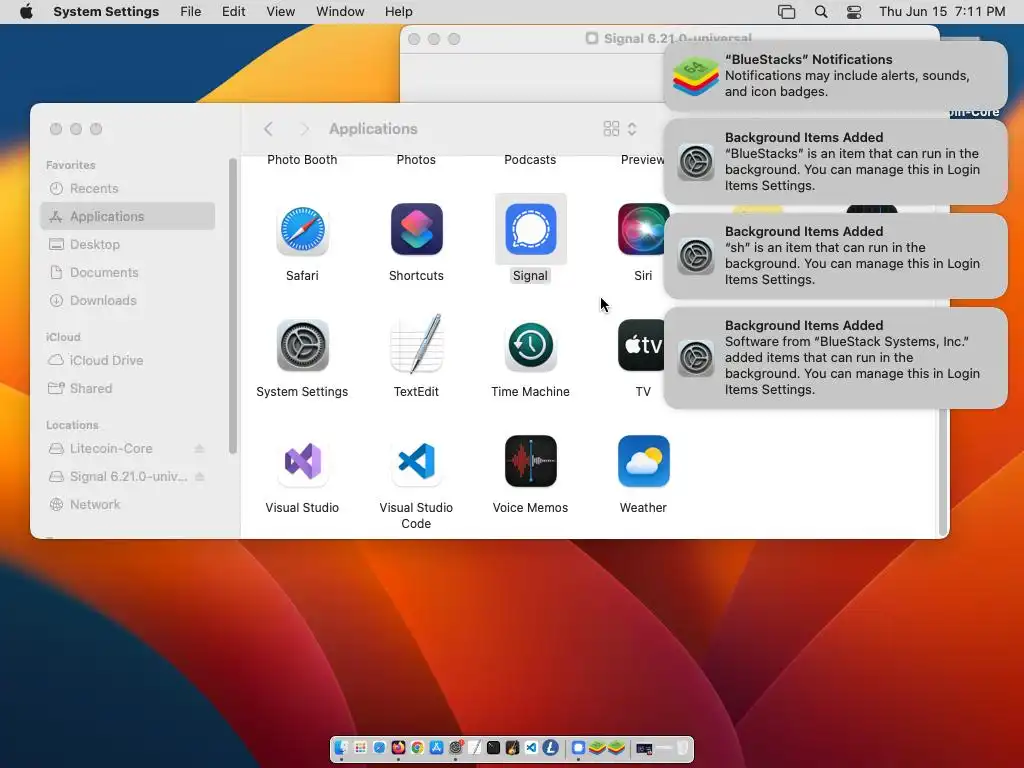Select Network in Finder sidebar
The width and height of the screenshot is (1024, 768).
tap(127, 505)
